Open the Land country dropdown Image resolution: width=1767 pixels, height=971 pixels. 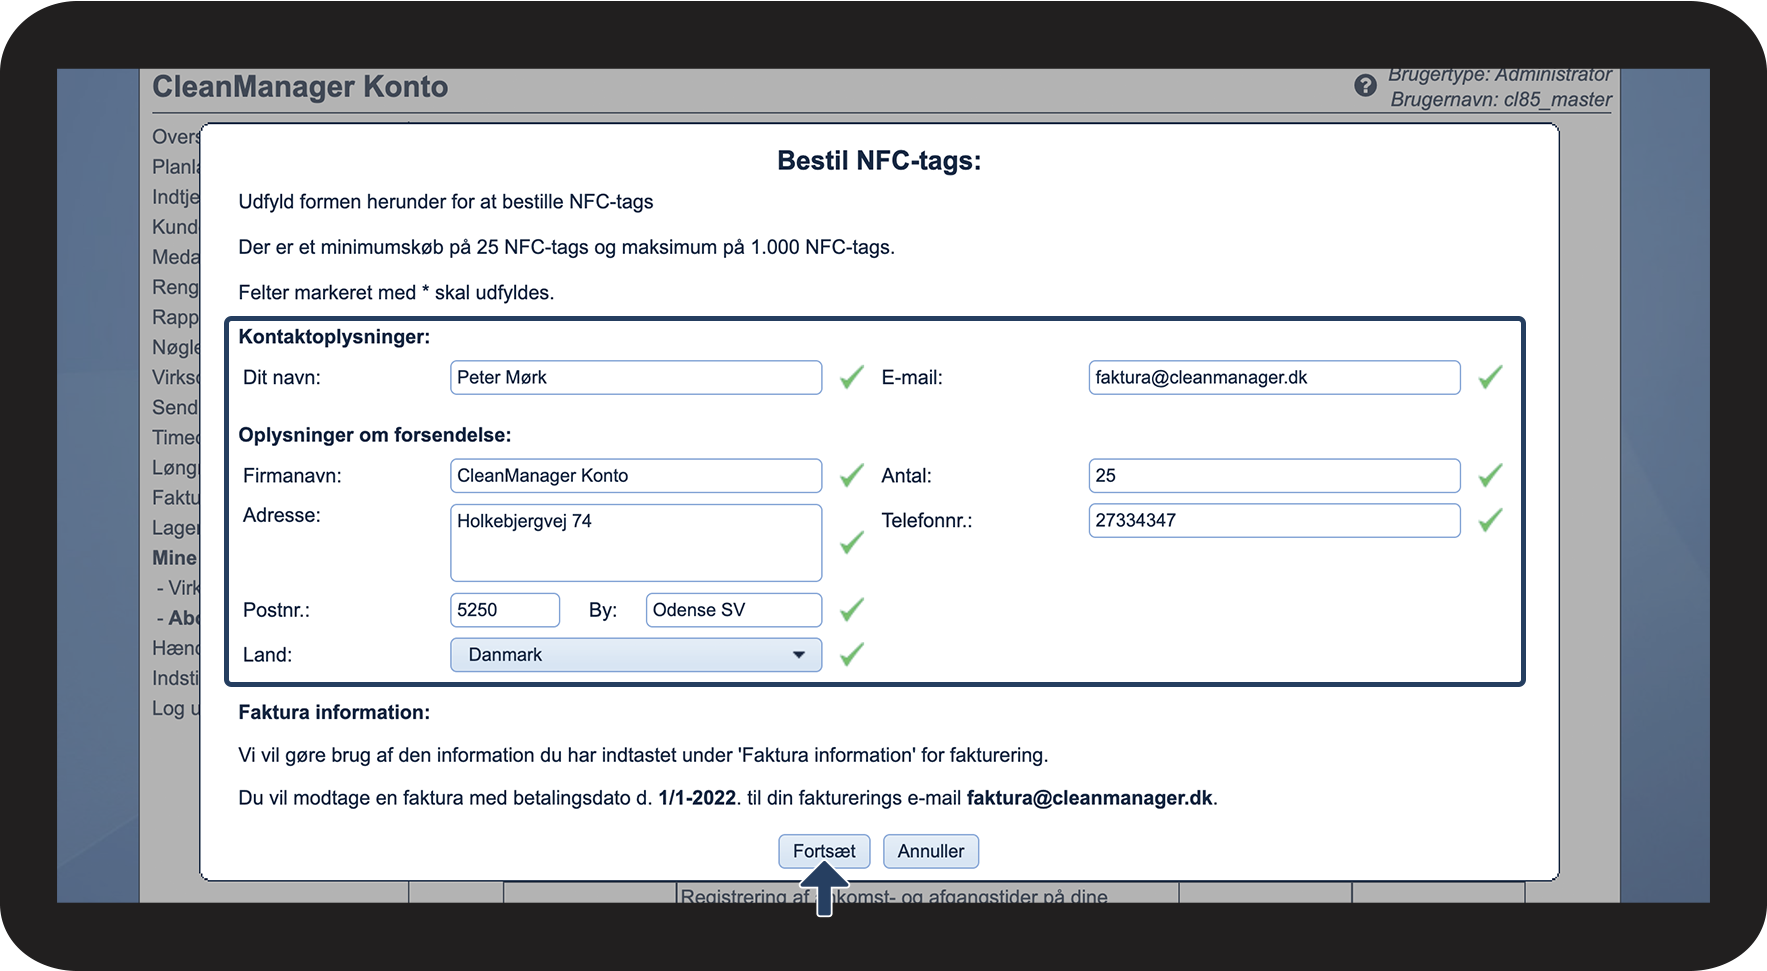[635, 655]
